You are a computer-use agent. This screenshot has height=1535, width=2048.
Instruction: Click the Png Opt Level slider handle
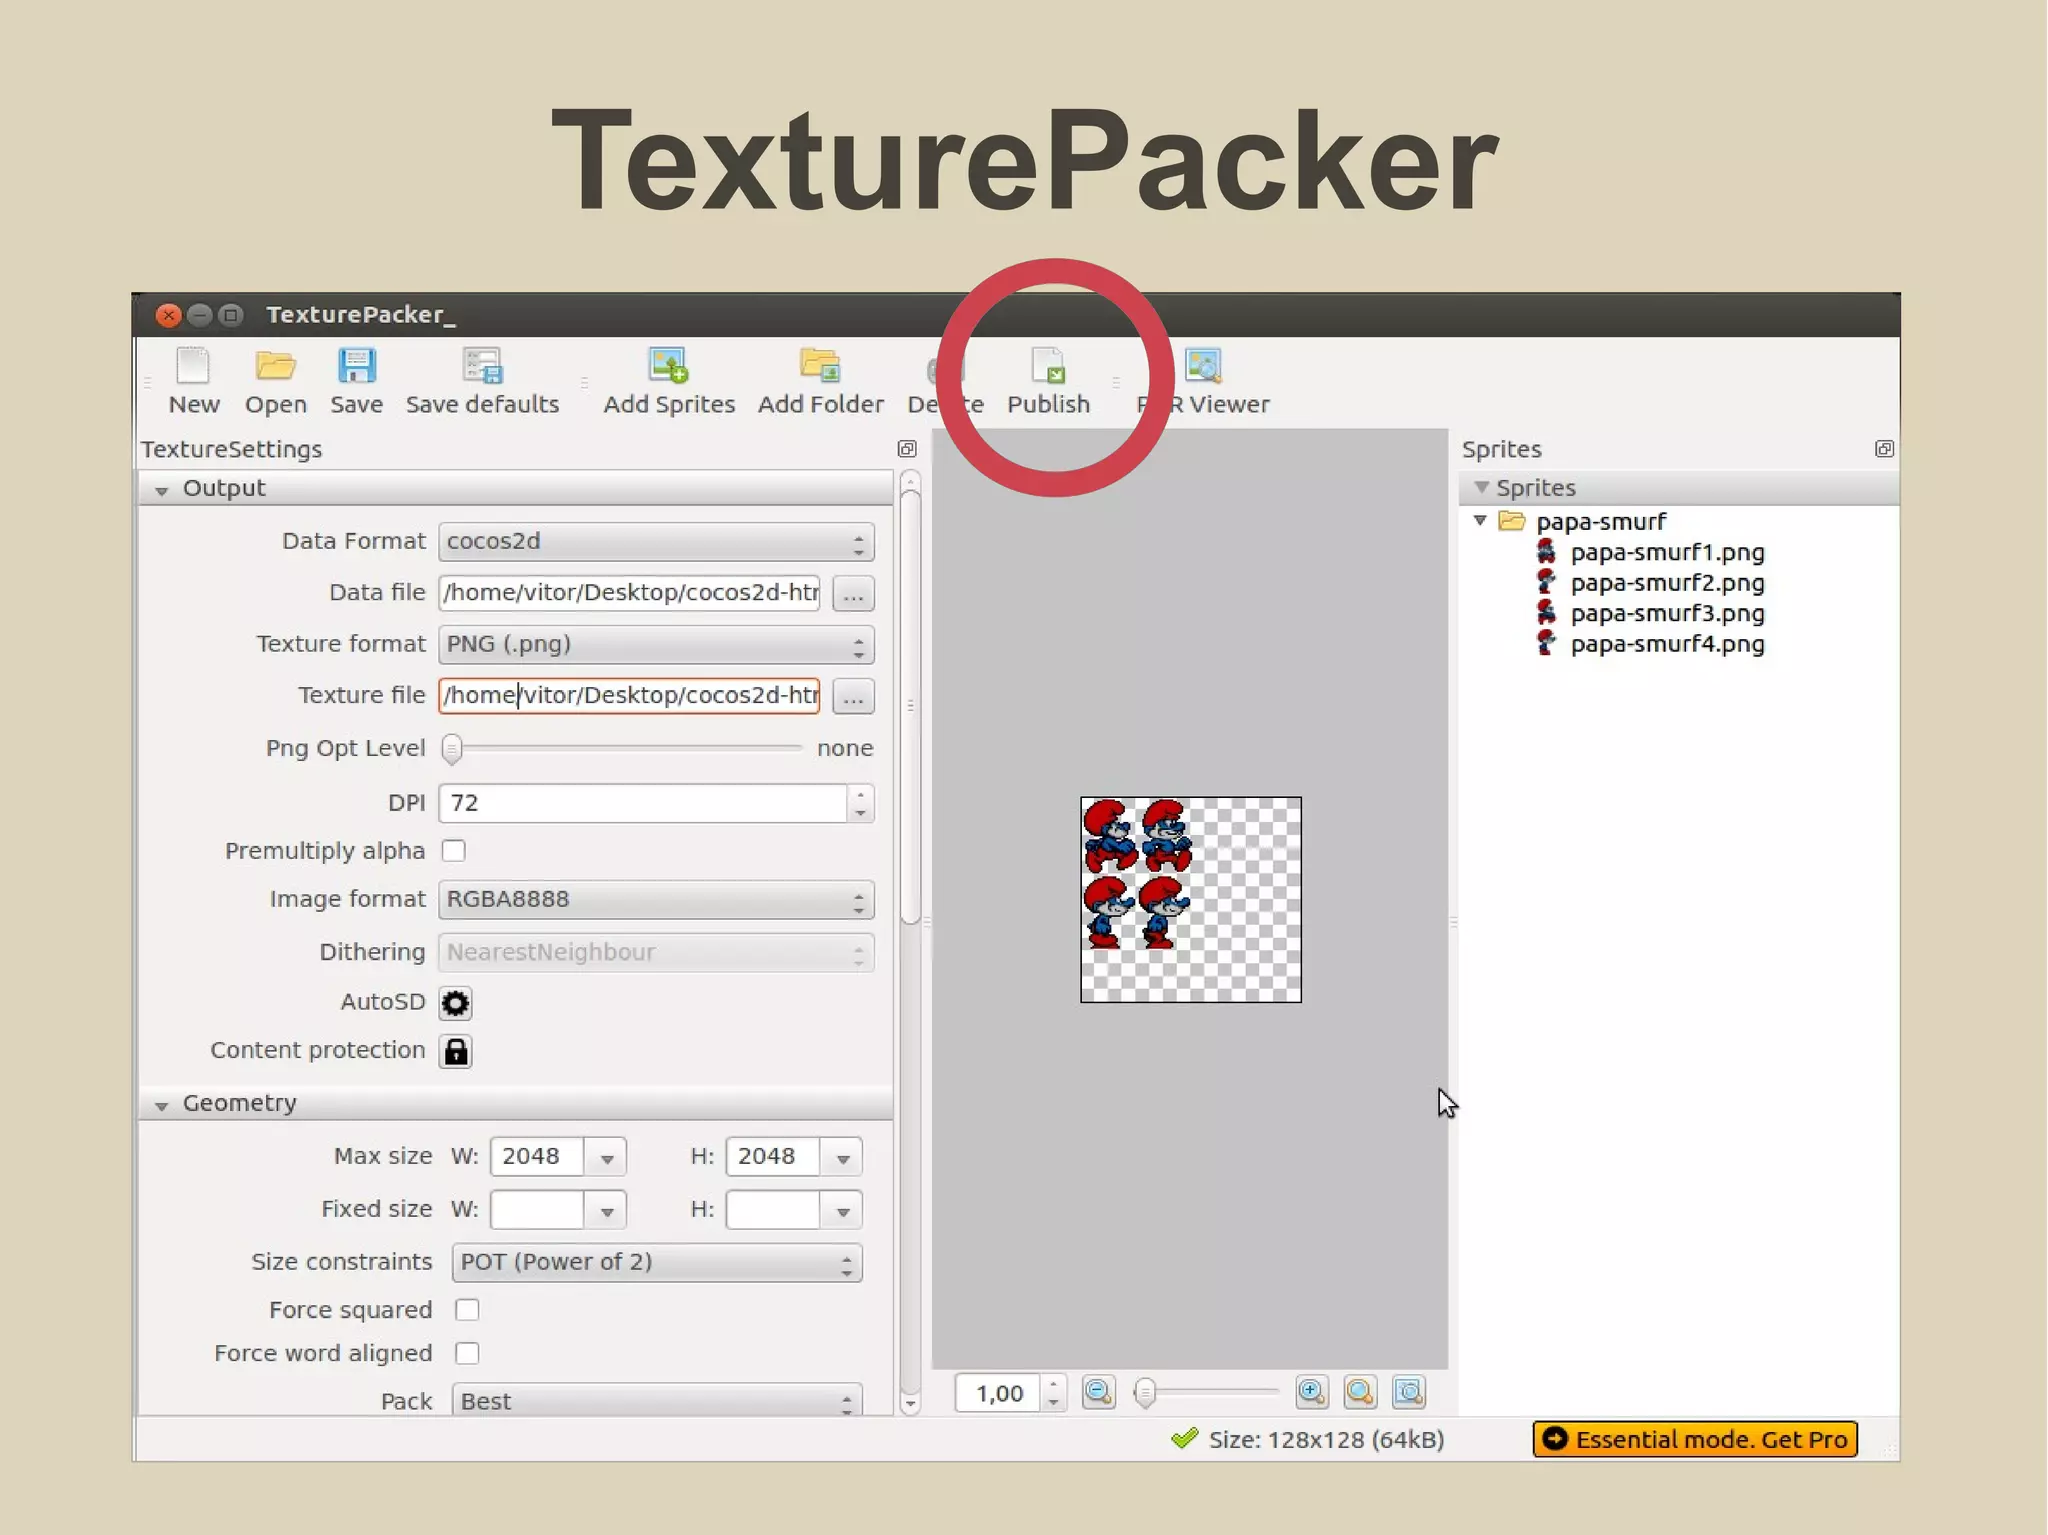pyautogui.click(x=452, y=749)
